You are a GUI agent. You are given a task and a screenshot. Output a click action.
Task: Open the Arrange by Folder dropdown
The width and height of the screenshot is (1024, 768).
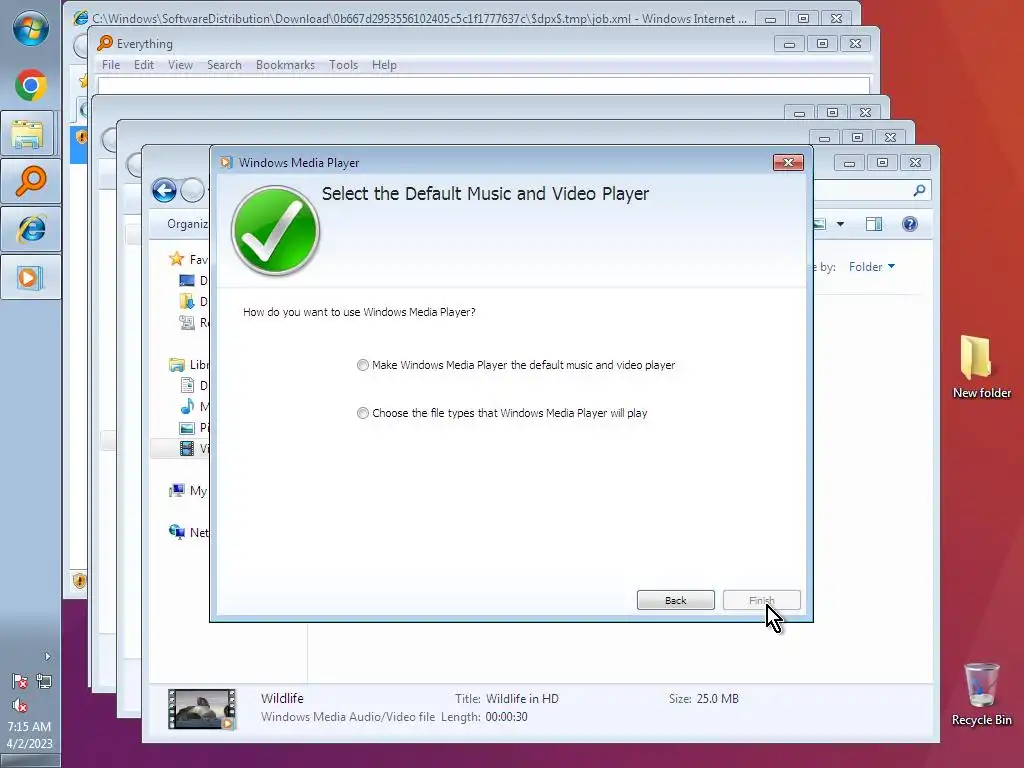[872, 266]
